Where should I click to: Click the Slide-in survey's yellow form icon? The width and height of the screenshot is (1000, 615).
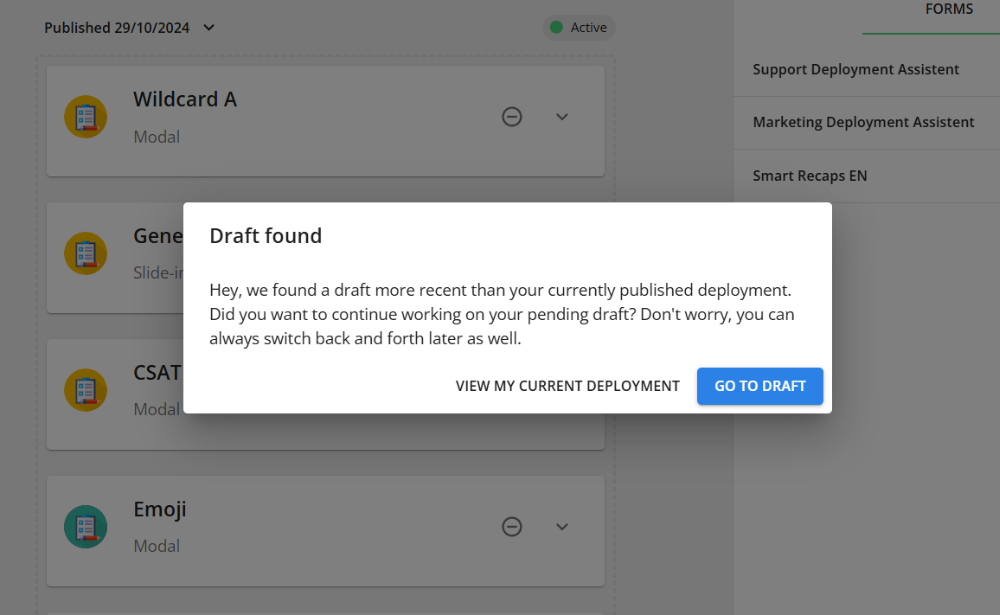[86, 253]
